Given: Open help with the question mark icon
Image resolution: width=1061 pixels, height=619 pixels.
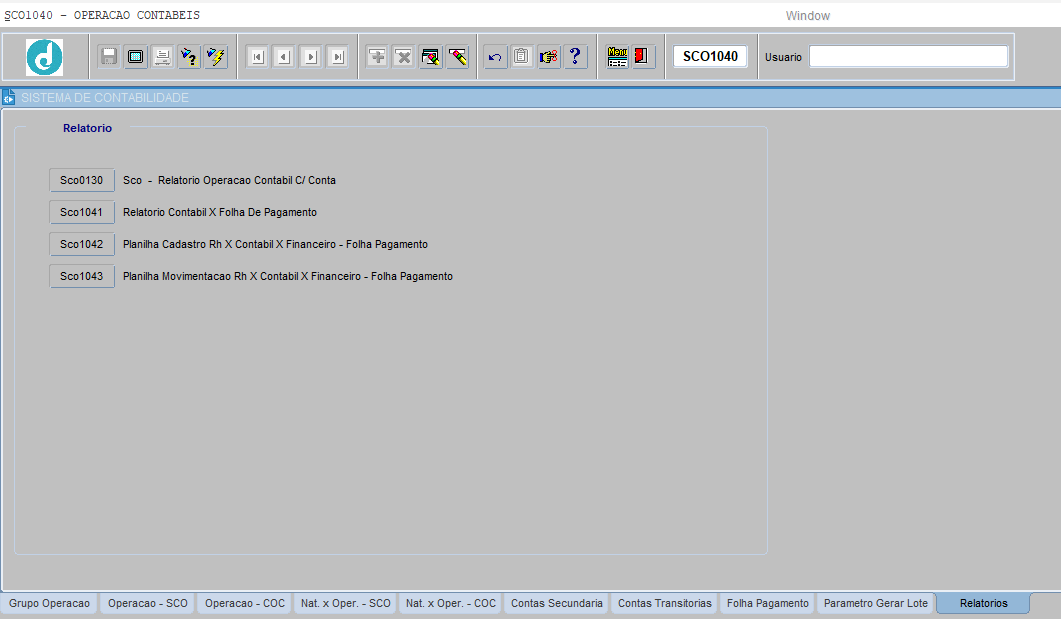Looking at the screenshot, I should tap(575, 57).
